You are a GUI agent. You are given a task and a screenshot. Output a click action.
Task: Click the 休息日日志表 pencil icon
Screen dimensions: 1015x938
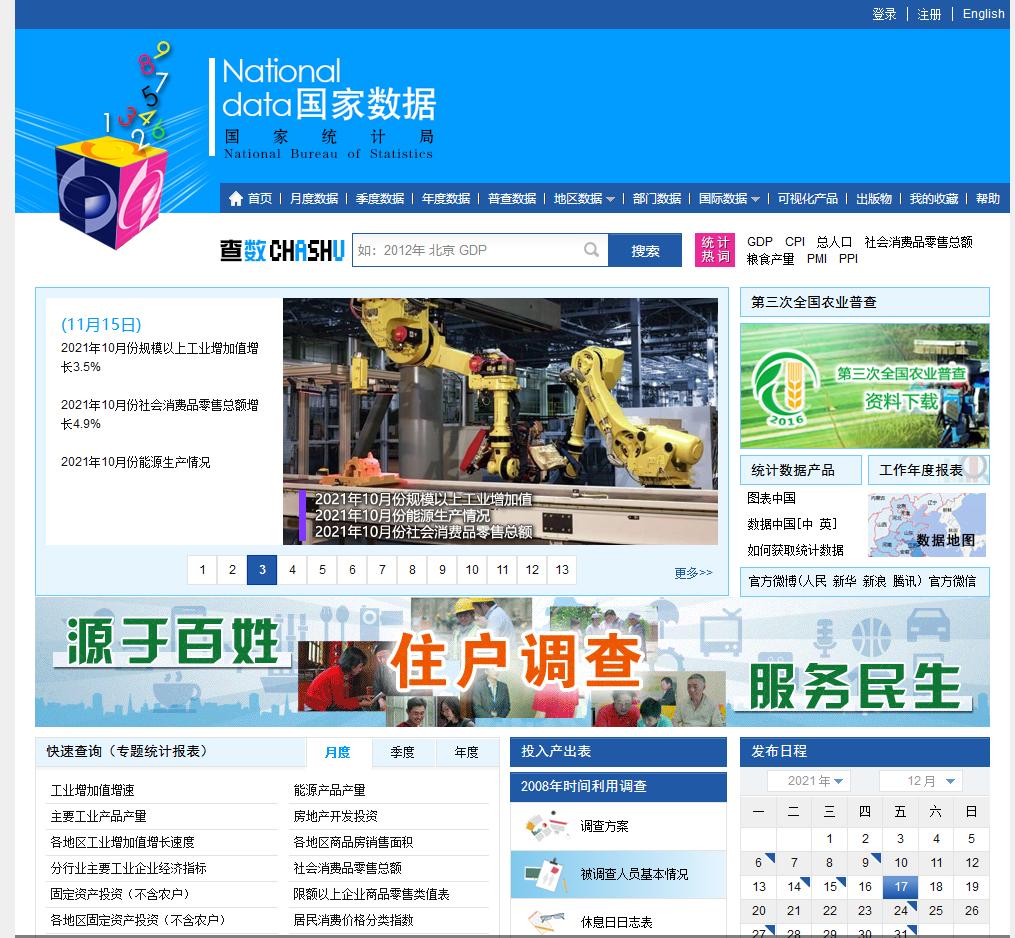[547, 920]
